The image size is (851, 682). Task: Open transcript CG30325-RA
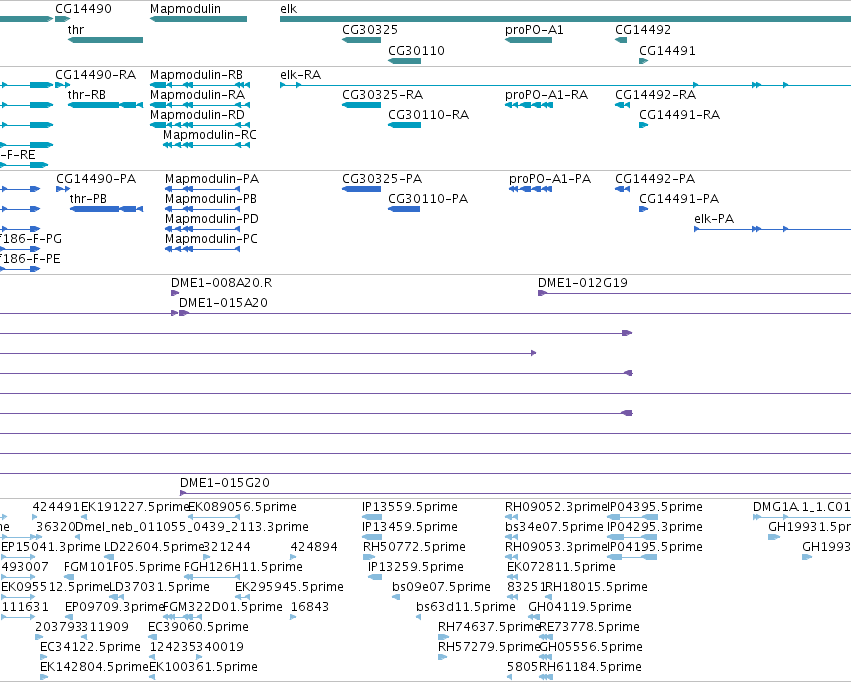click(x=382, y=94)
